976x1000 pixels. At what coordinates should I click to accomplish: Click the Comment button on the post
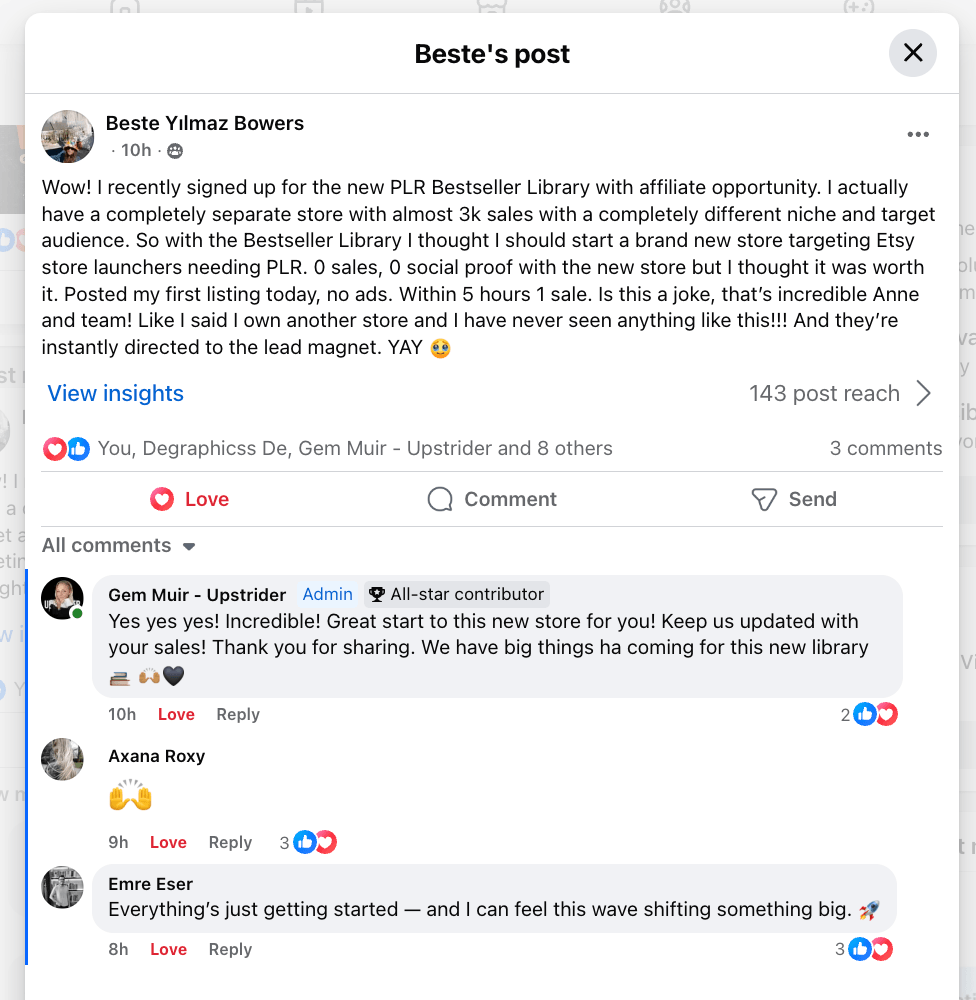492,499
